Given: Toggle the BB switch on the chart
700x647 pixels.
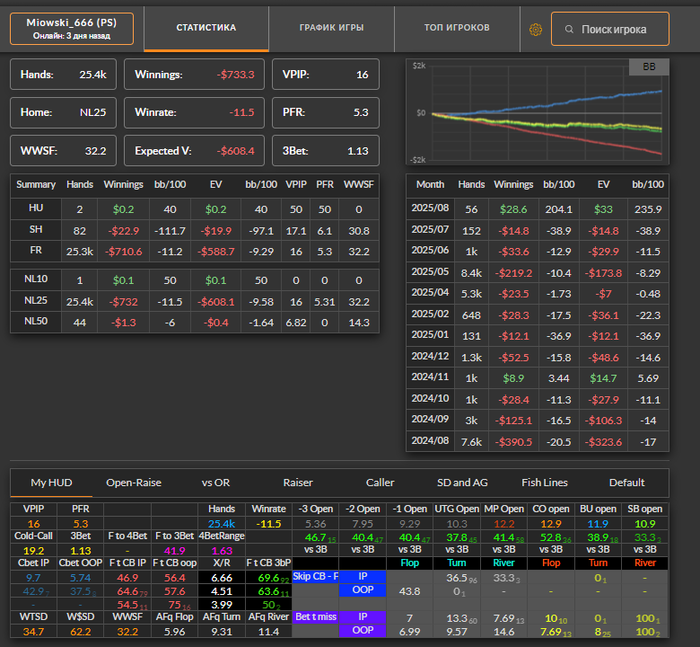Looking at the screenshot, I should 650,67.
